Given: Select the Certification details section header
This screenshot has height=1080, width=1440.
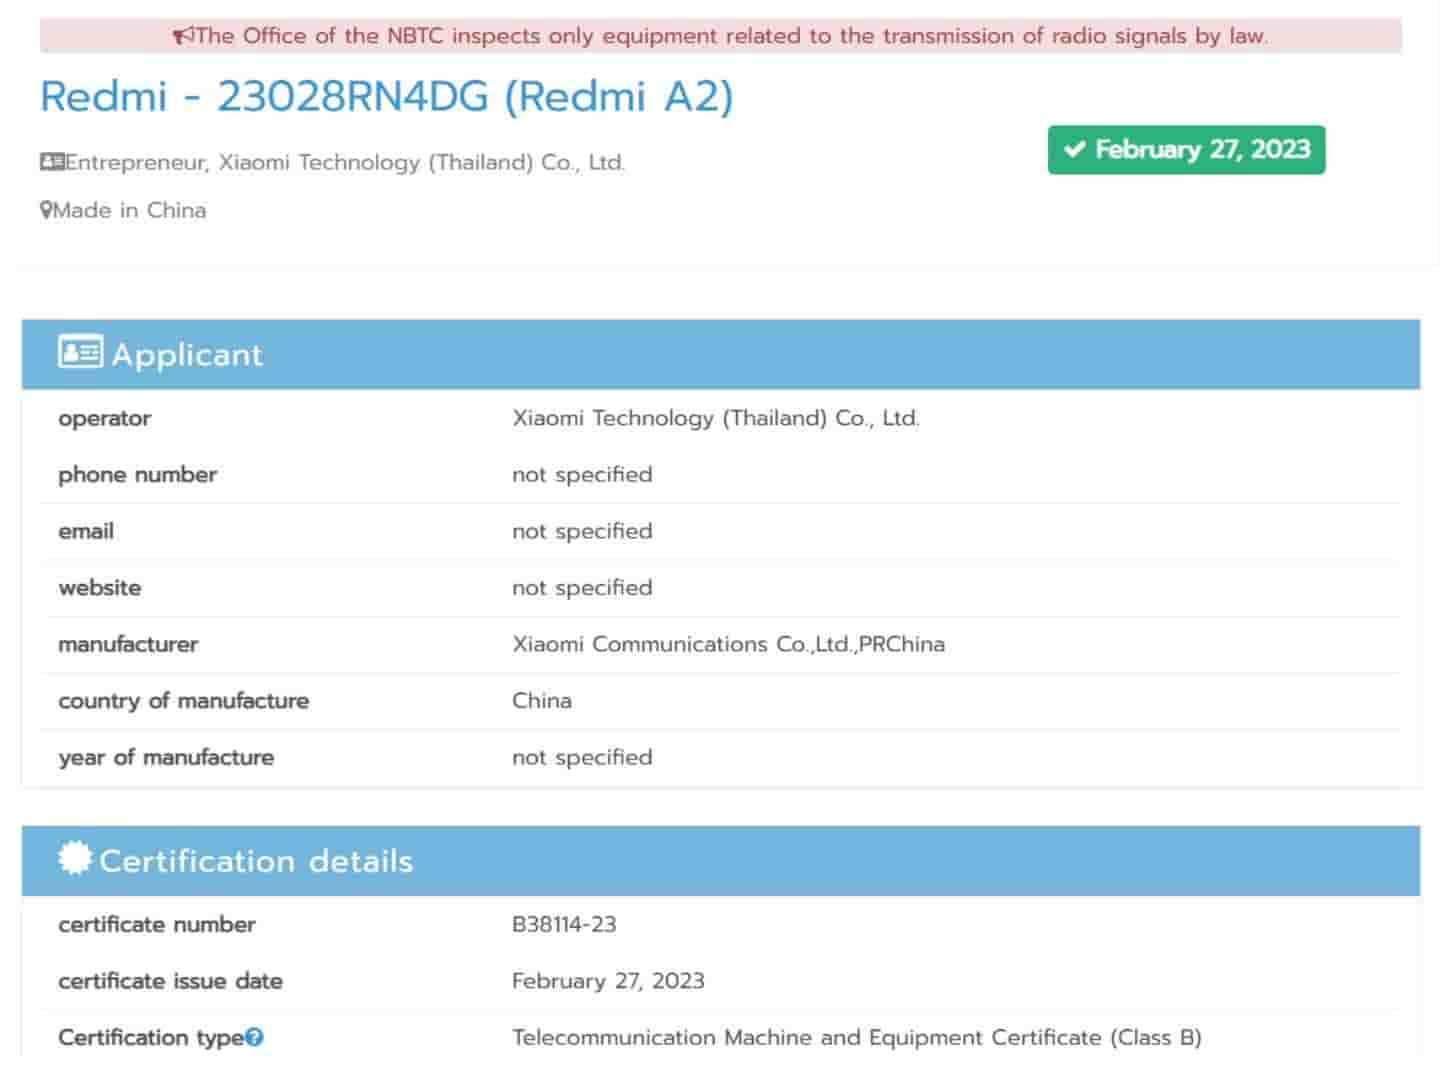Looking at the screenshot, I should [x=720, y=860].
